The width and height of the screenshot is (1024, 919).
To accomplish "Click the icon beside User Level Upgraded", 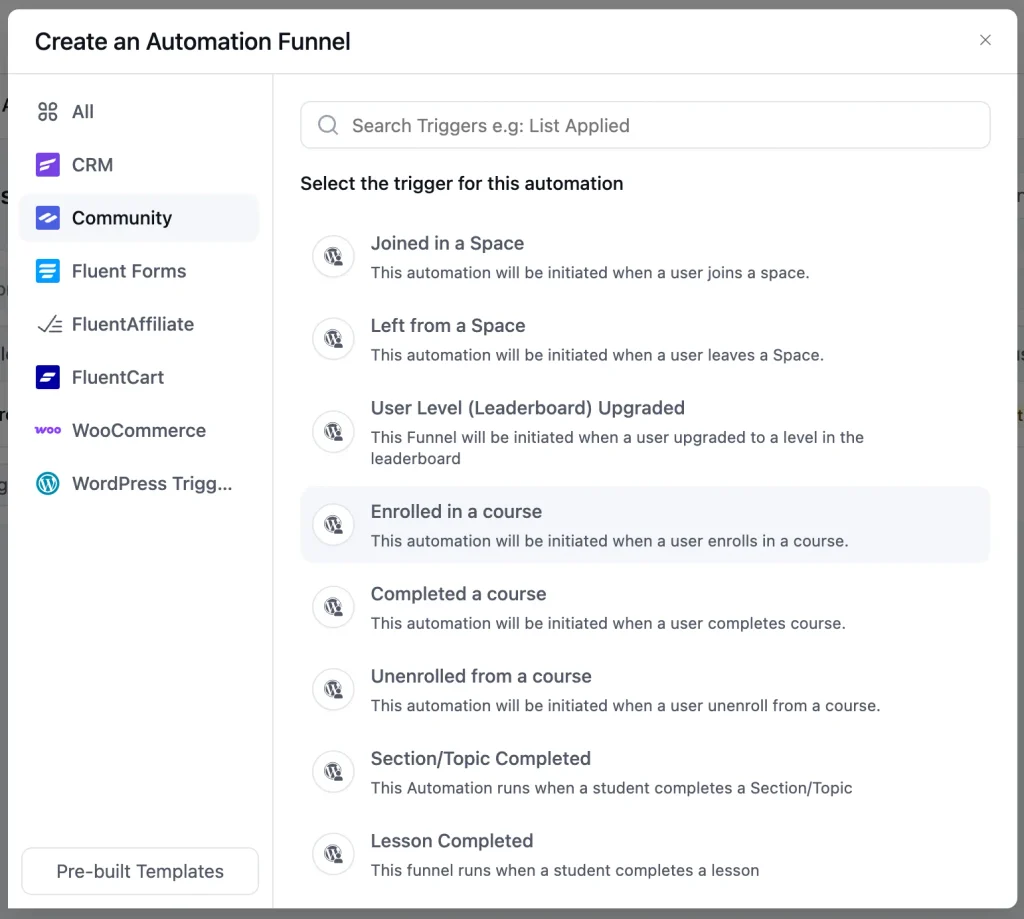I will coord(334,431).
